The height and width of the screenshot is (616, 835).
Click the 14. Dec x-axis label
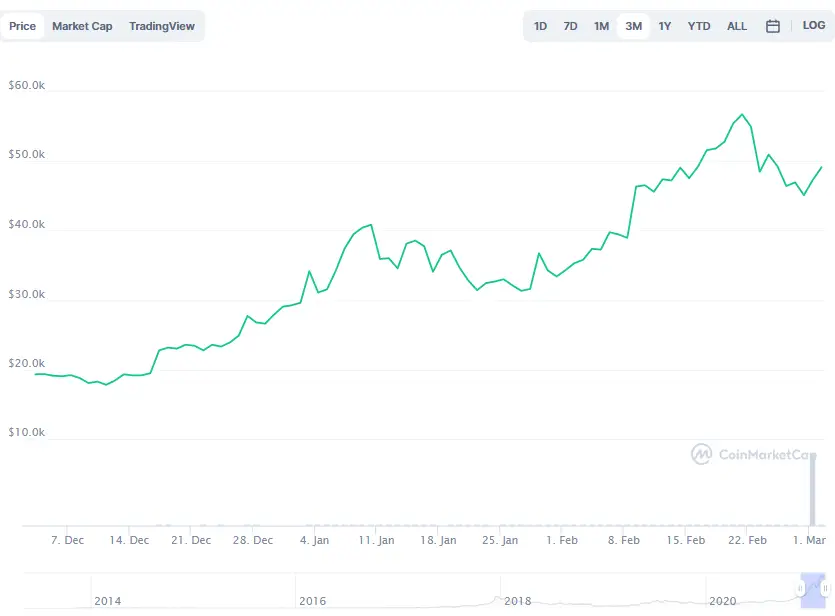tap(129, 540)
